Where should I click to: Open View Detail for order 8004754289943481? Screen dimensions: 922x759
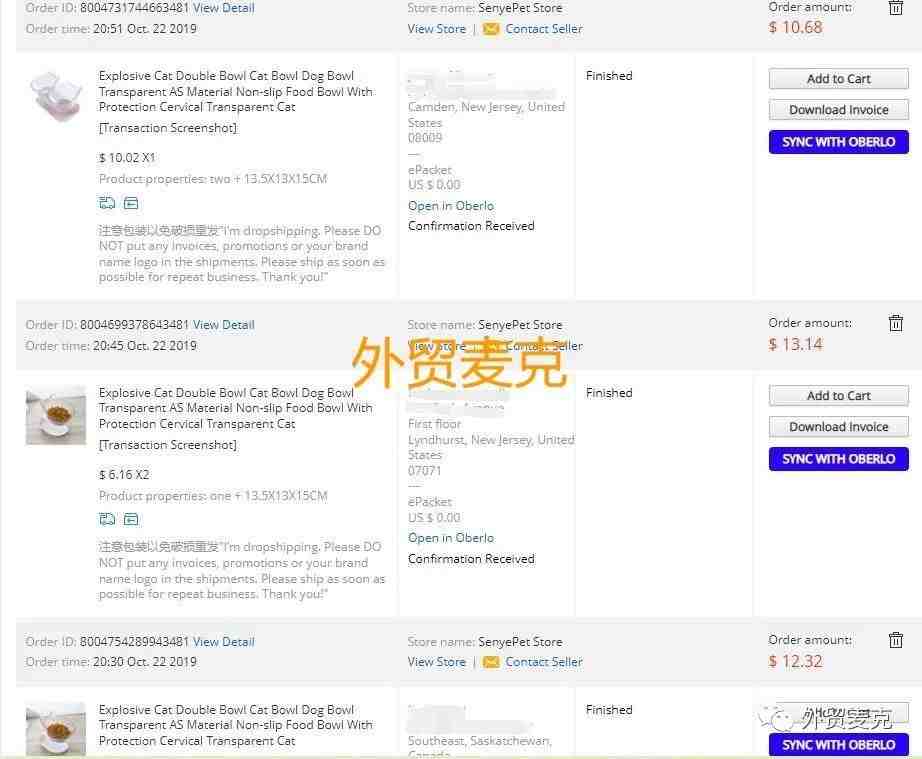[x=223, y=641]
